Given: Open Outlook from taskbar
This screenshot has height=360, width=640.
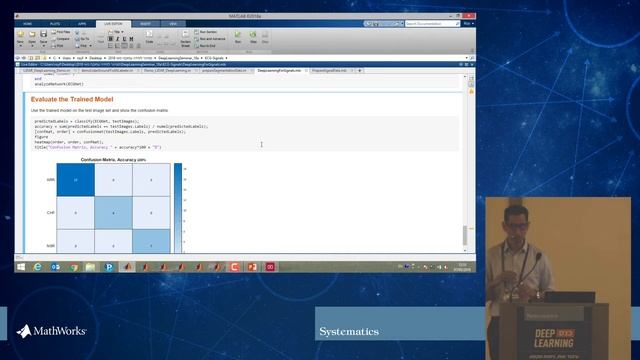Looking at the screenshot, I should [56, 267].
